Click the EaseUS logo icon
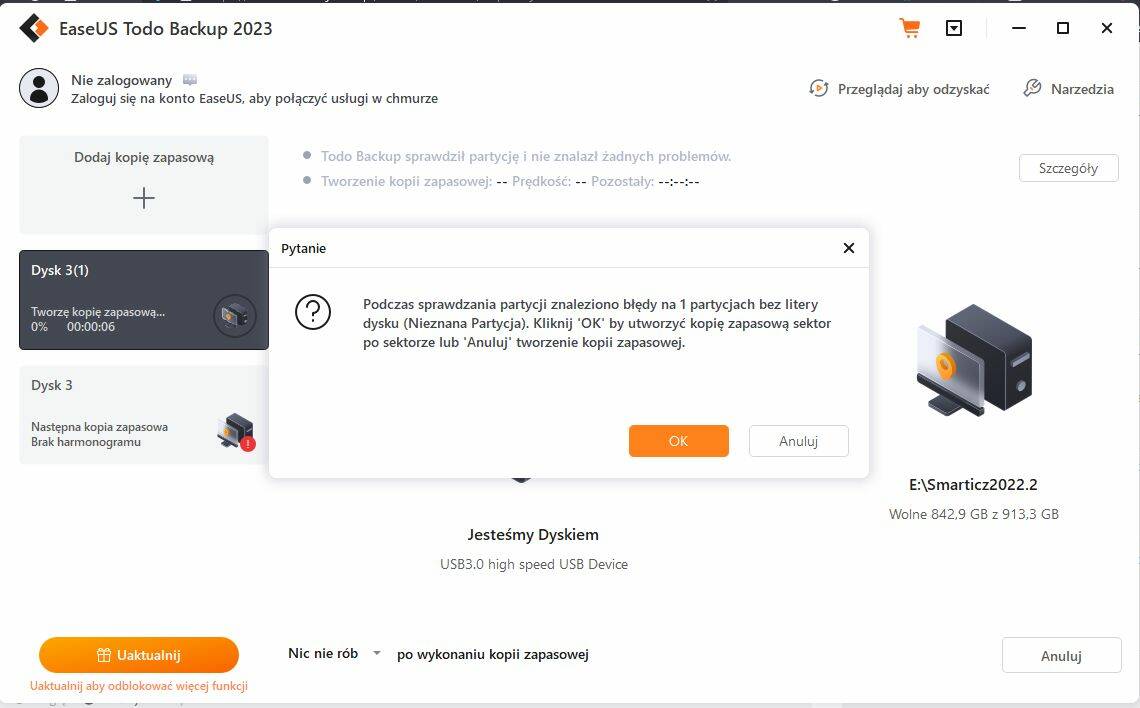Image resolution: width=1140 pixels, height=708 pixels. [33, 28]
